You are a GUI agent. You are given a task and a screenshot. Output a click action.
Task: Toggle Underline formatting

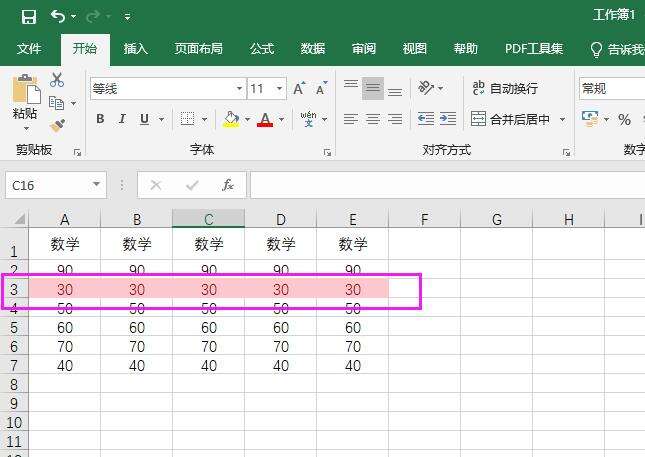(x=144, y=119)
